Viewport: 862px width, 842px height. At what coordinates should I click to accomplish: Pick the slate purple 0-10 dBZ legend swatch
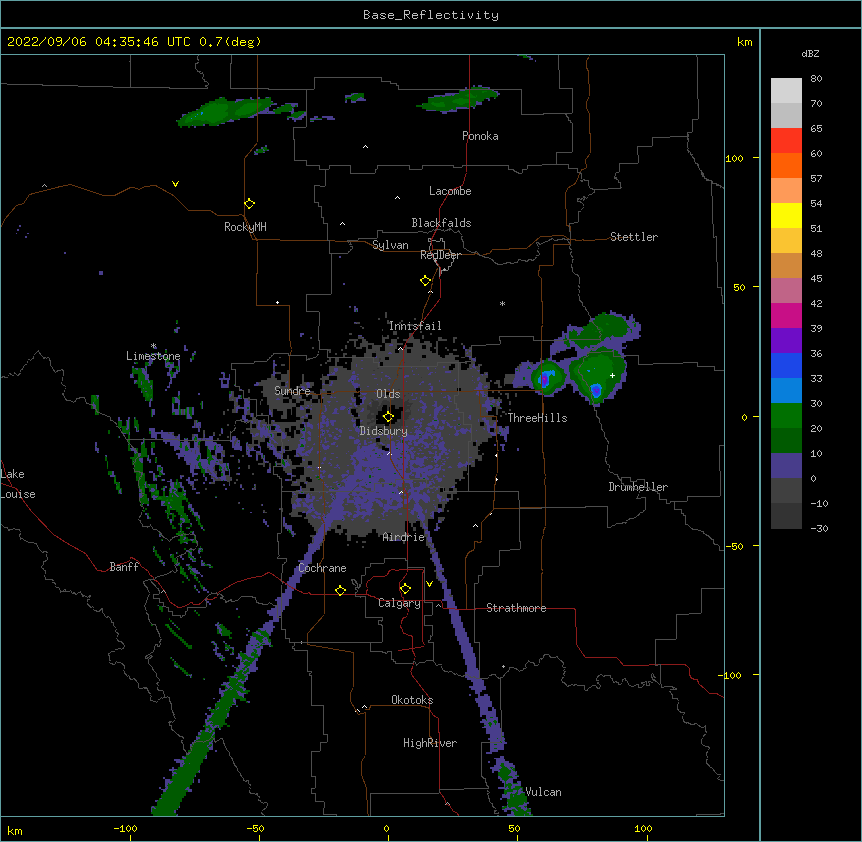click(x=786, y=466)
